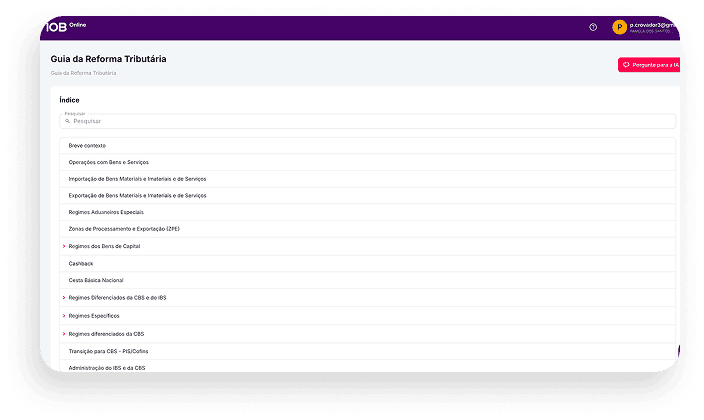Viewport: 704px width, 420px height.
Task: Open the help question-mark icon
Action: coord(593,27)
